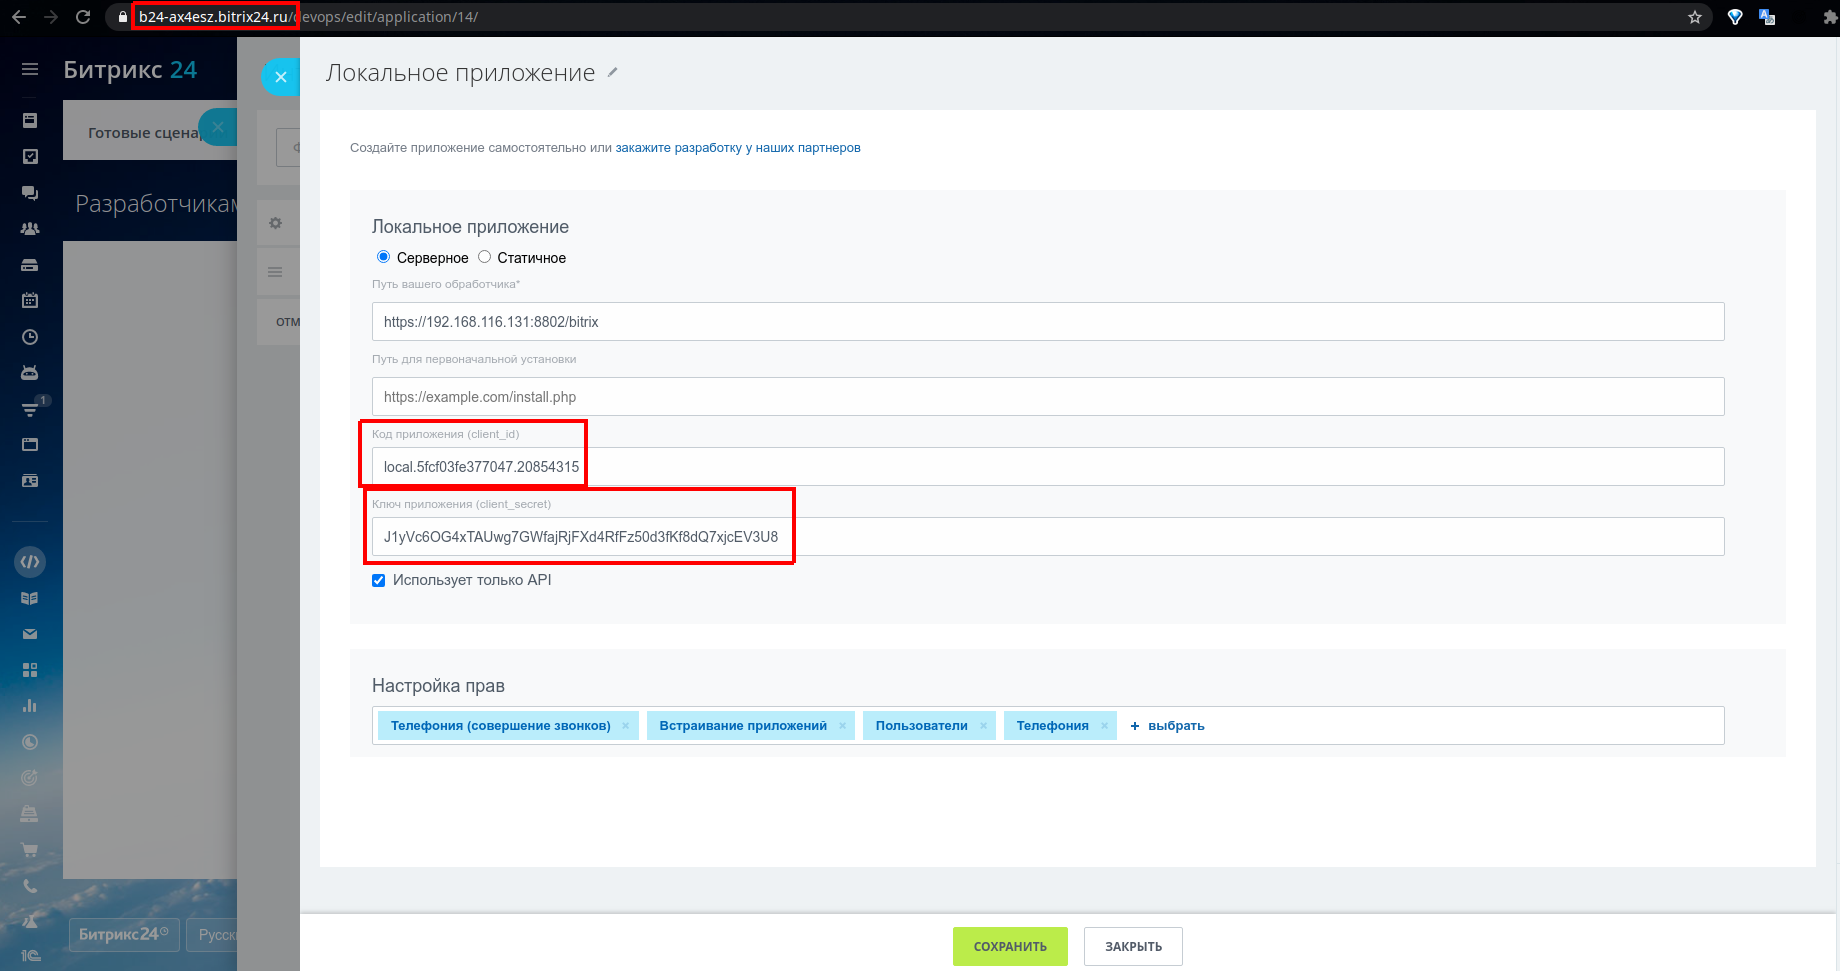The image size is (1840, 971).
Task: Open the sites window sidebar icon
Action: 30,444
